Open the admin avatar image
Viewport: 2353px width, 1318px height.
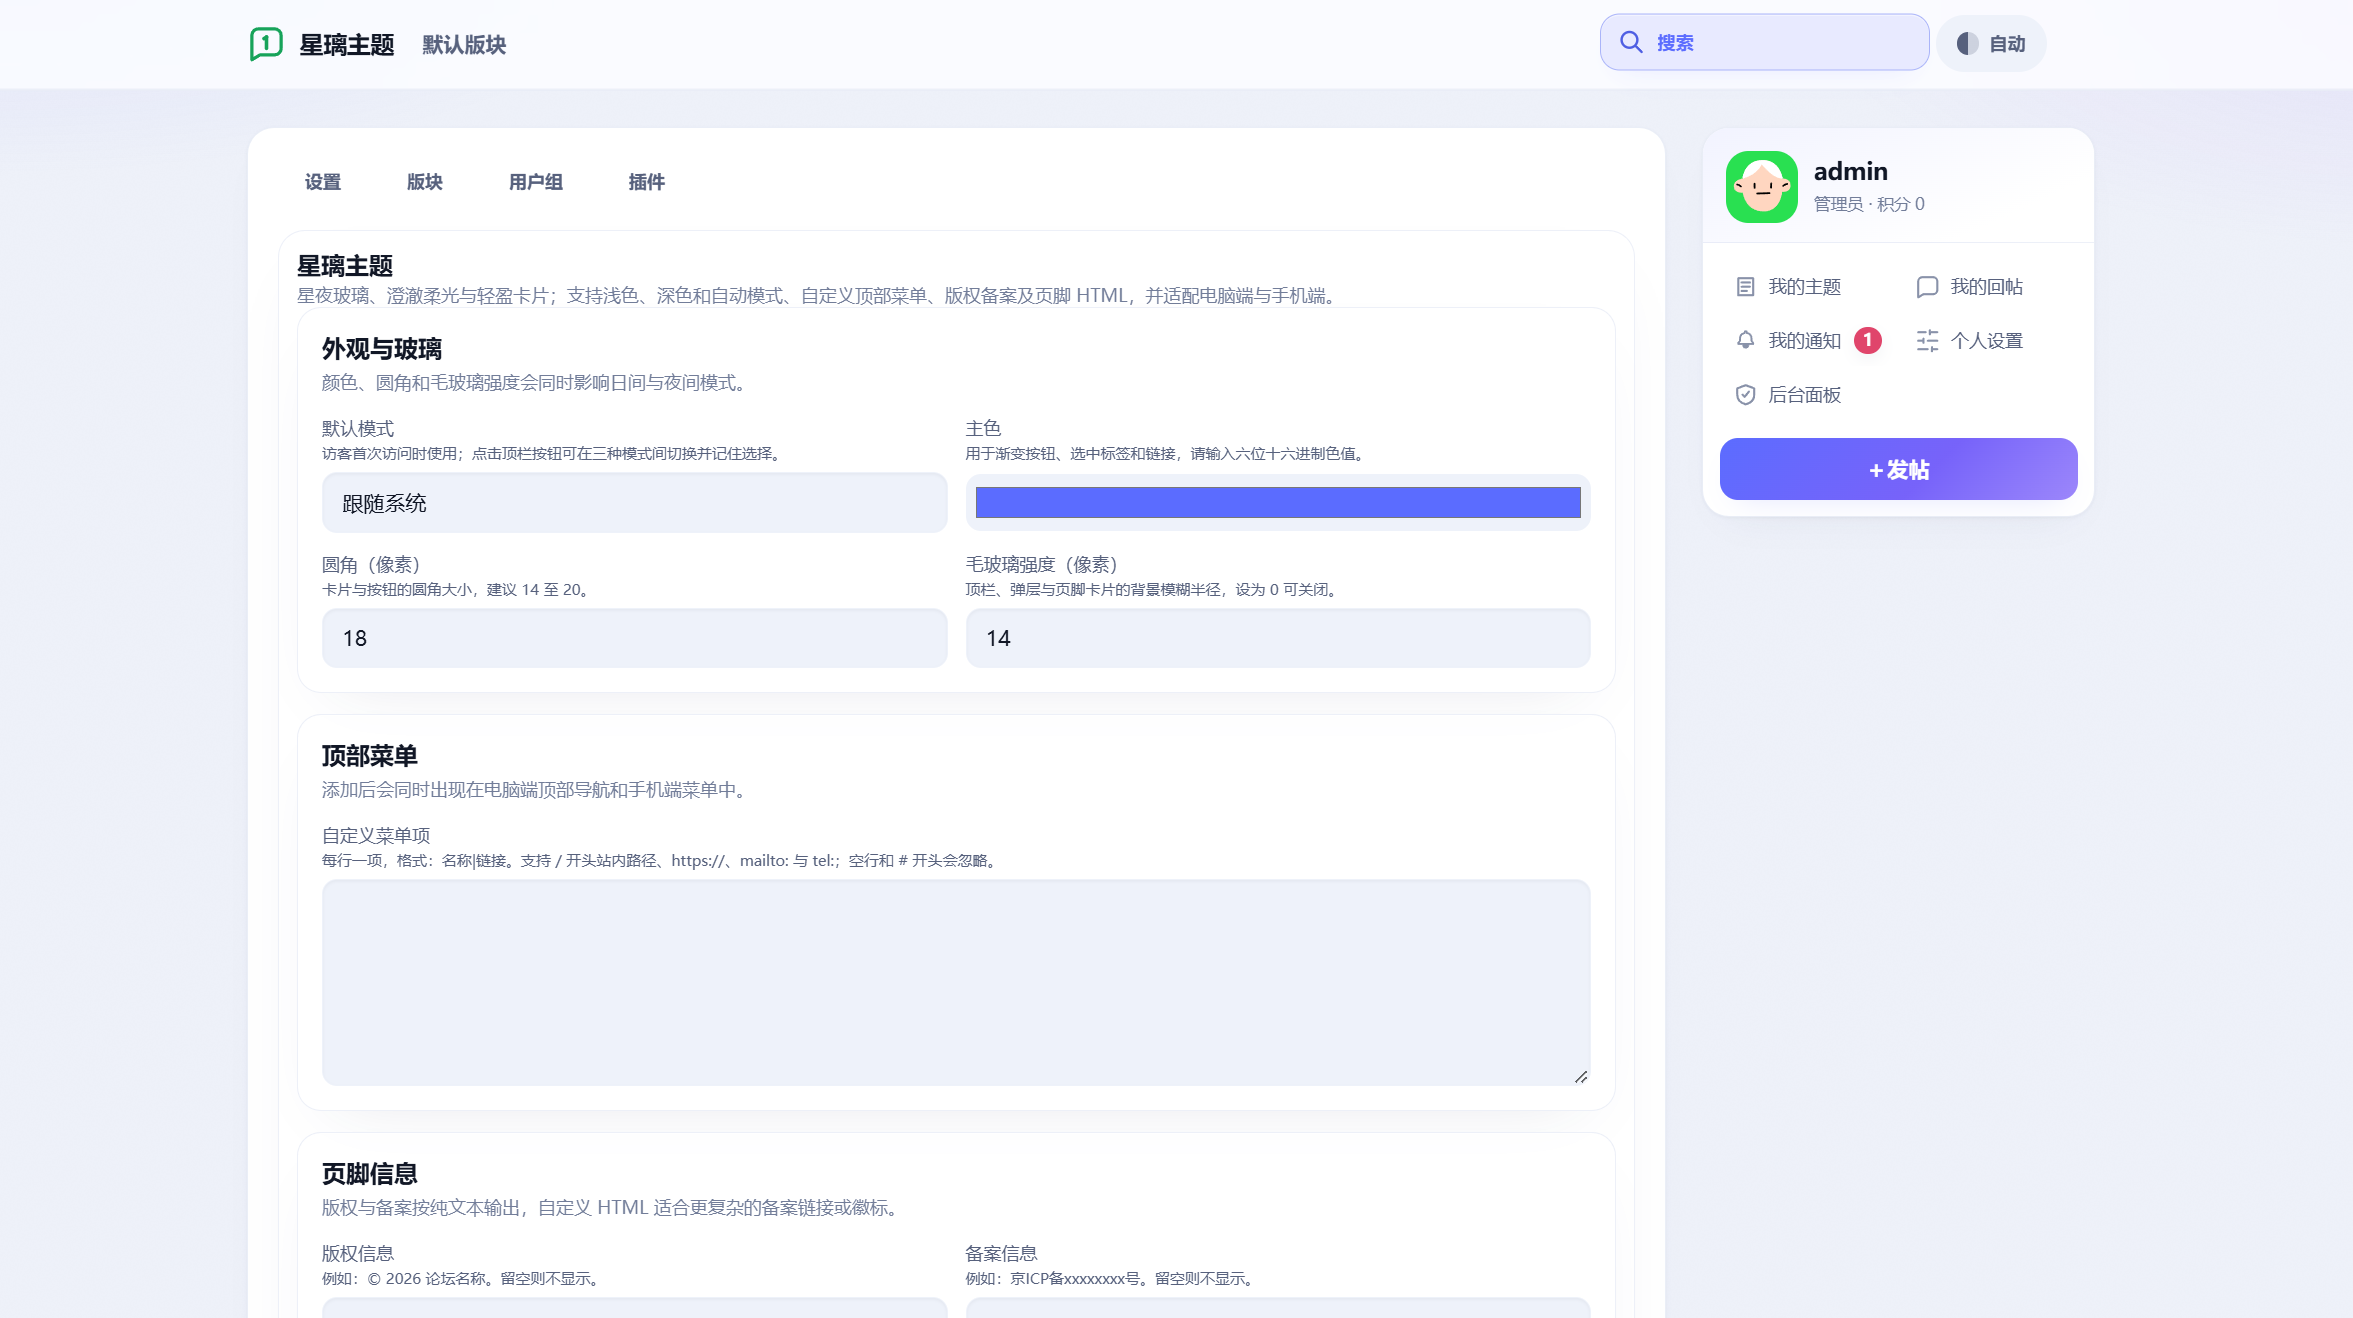click(1761, 187)
